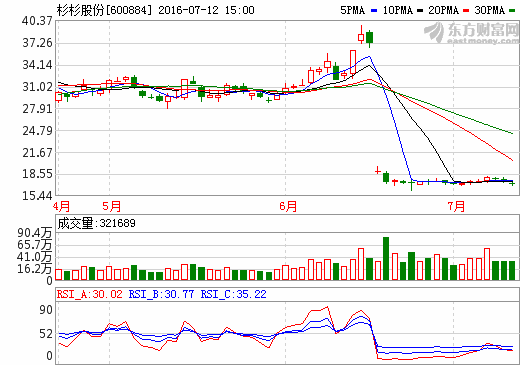Click the 90 label on RSI axis
This screenshot has width=520, height=365.
pyautogui.click(x=46, y=310)
